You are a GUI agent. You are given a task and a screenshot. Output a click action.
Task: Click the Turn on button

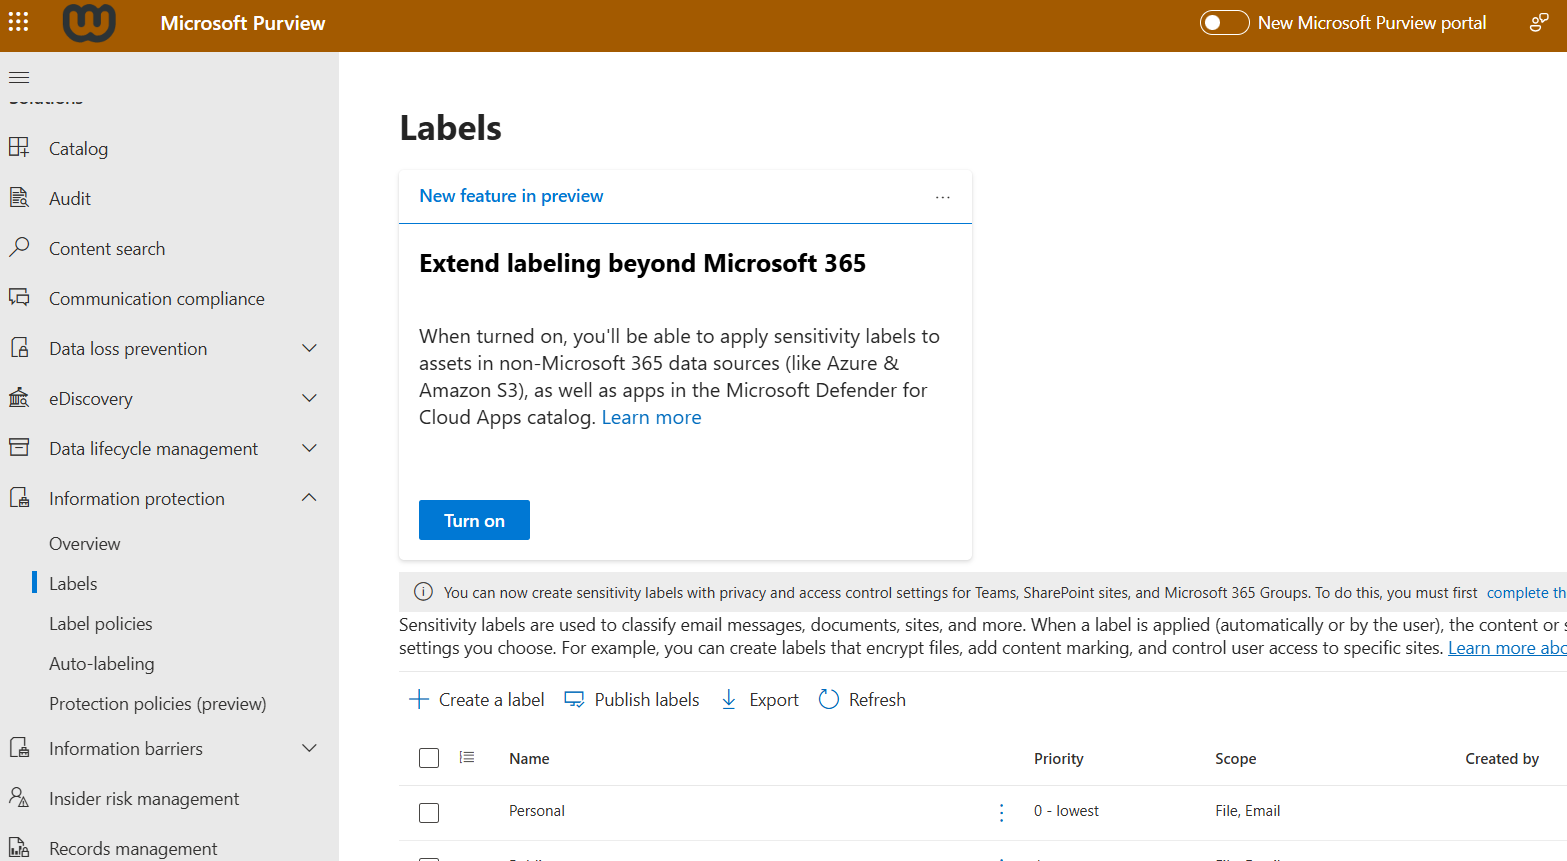click(474, 520)
